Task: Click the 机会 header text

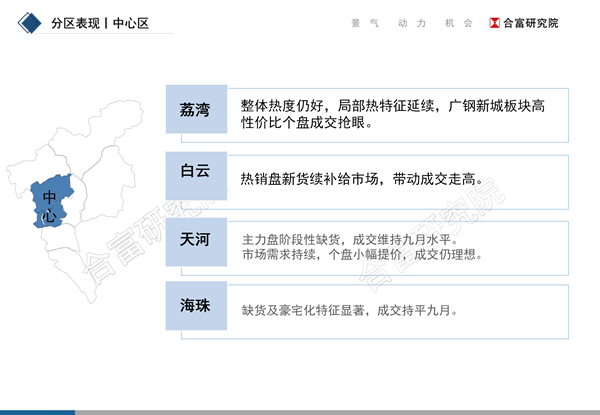Action: pos(458,23)
